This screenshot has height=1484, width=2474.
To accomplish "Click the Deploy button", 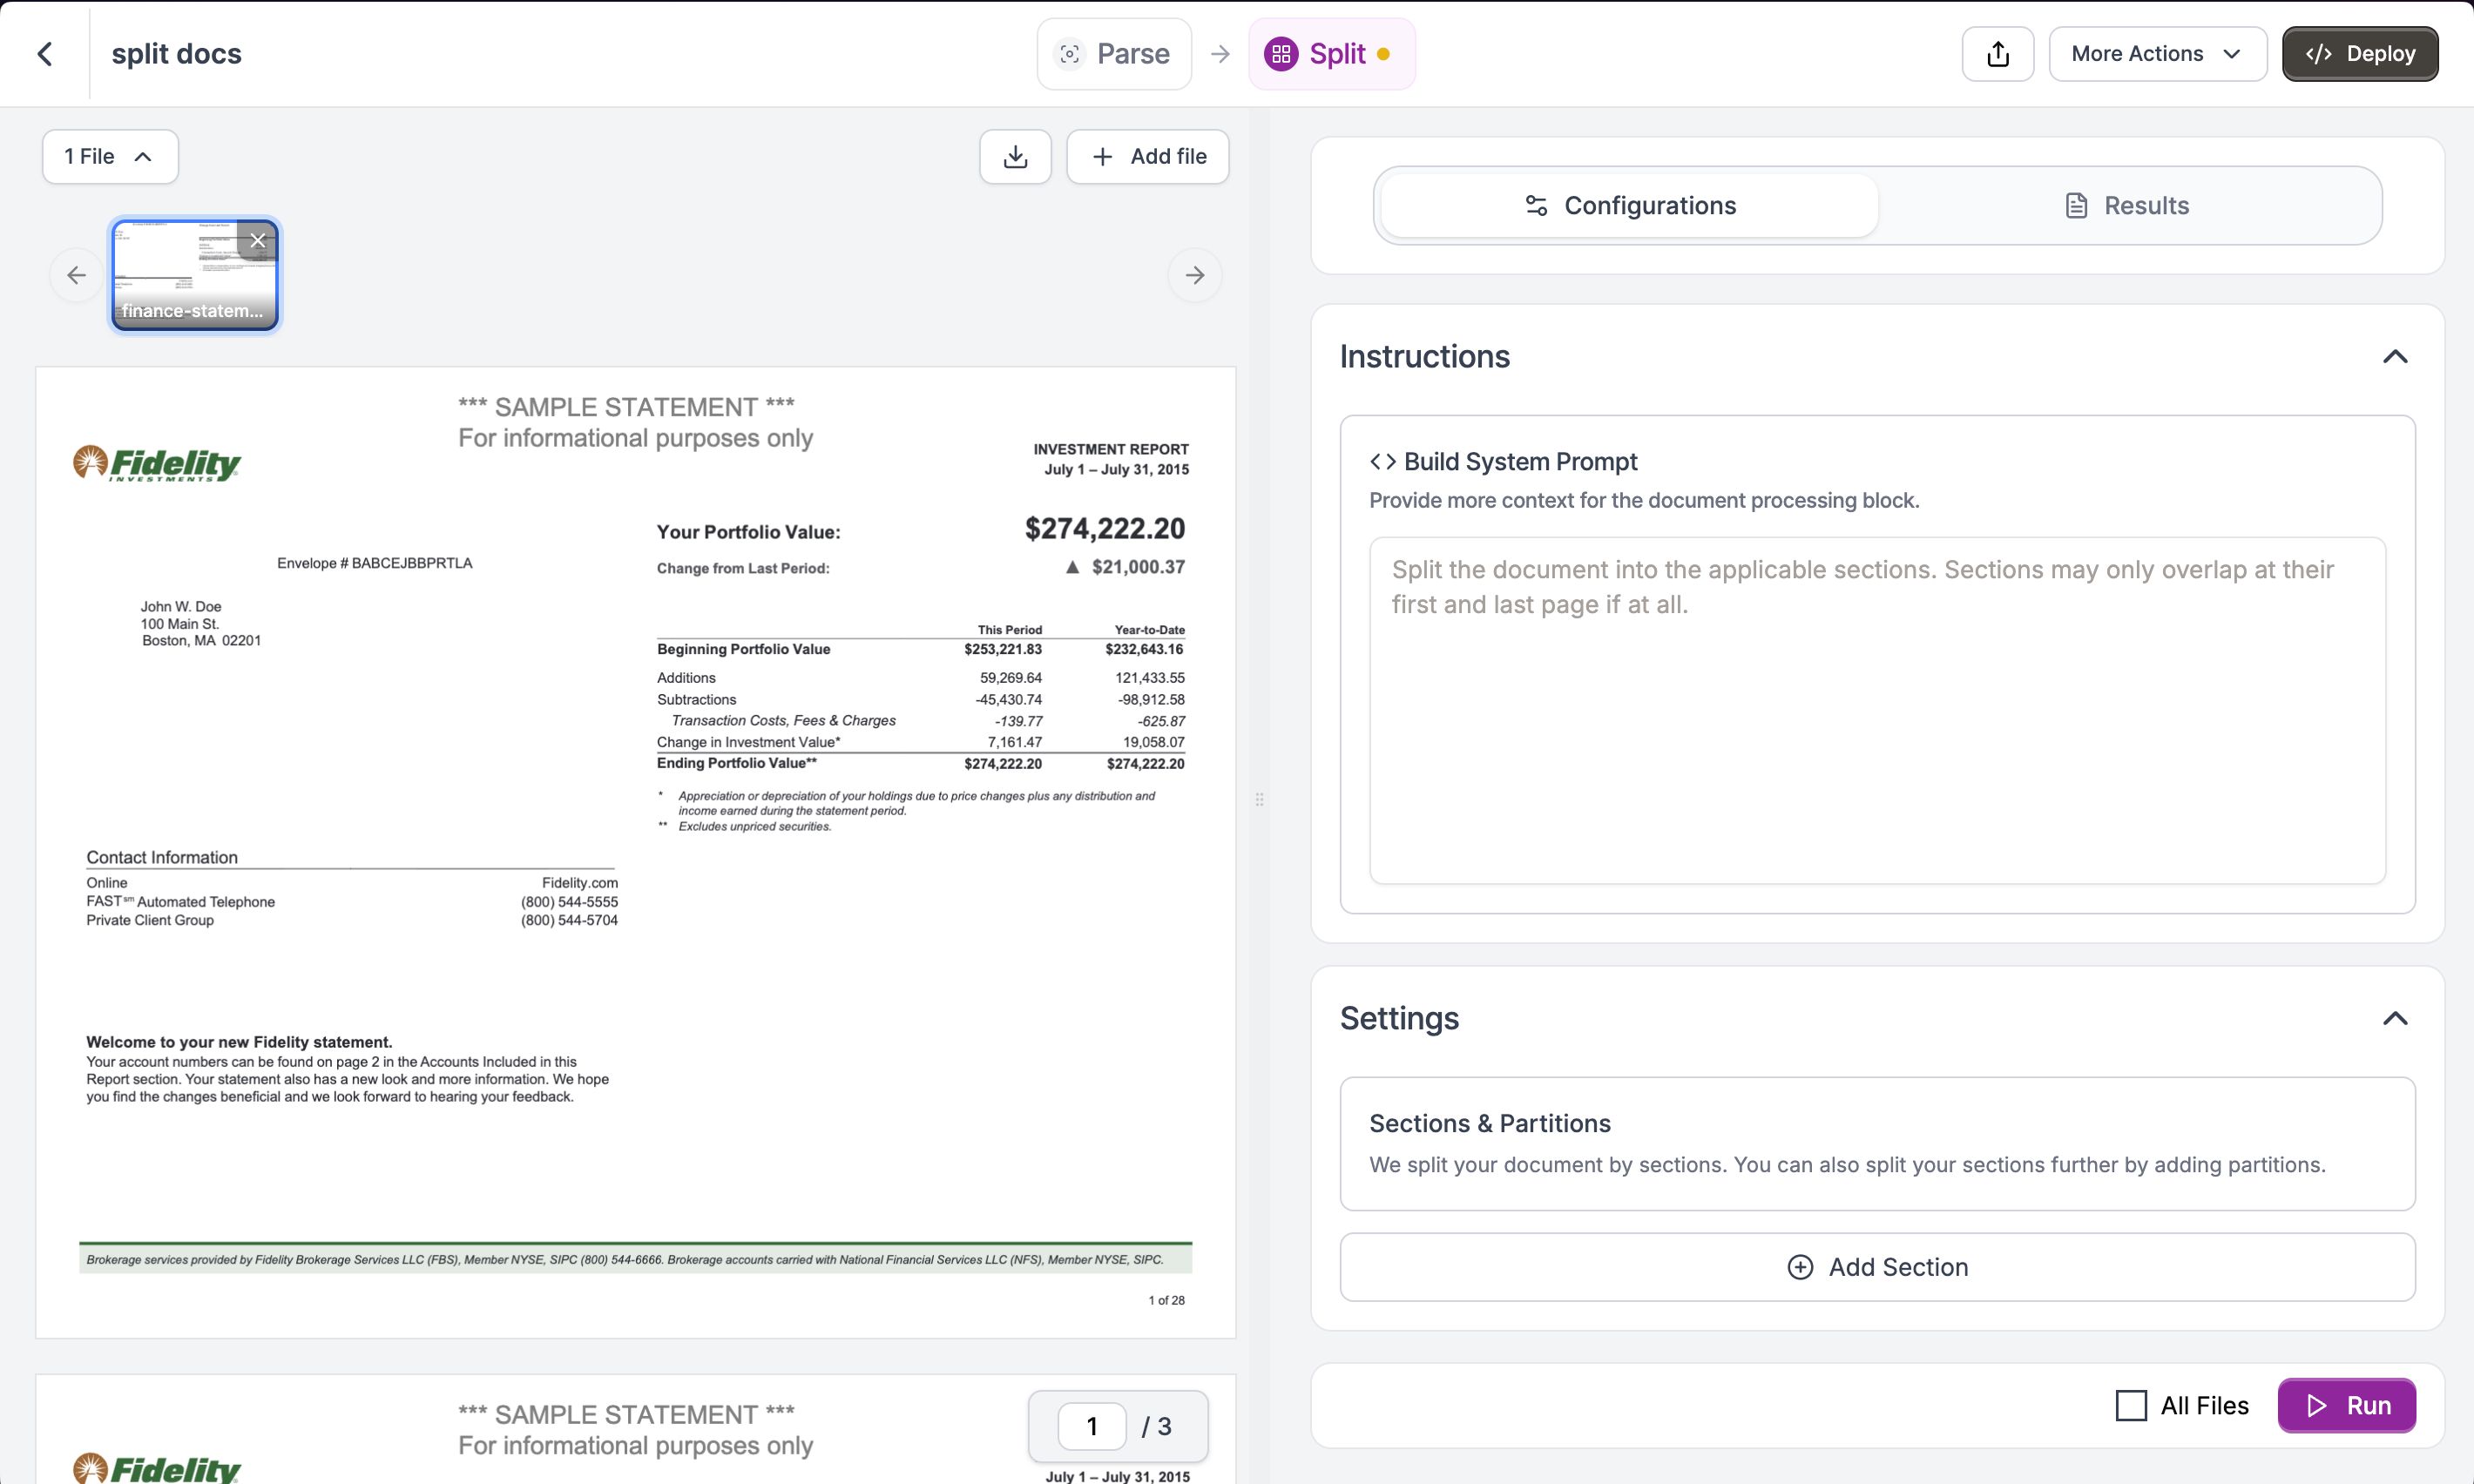I will click(x=2359, y=54).
